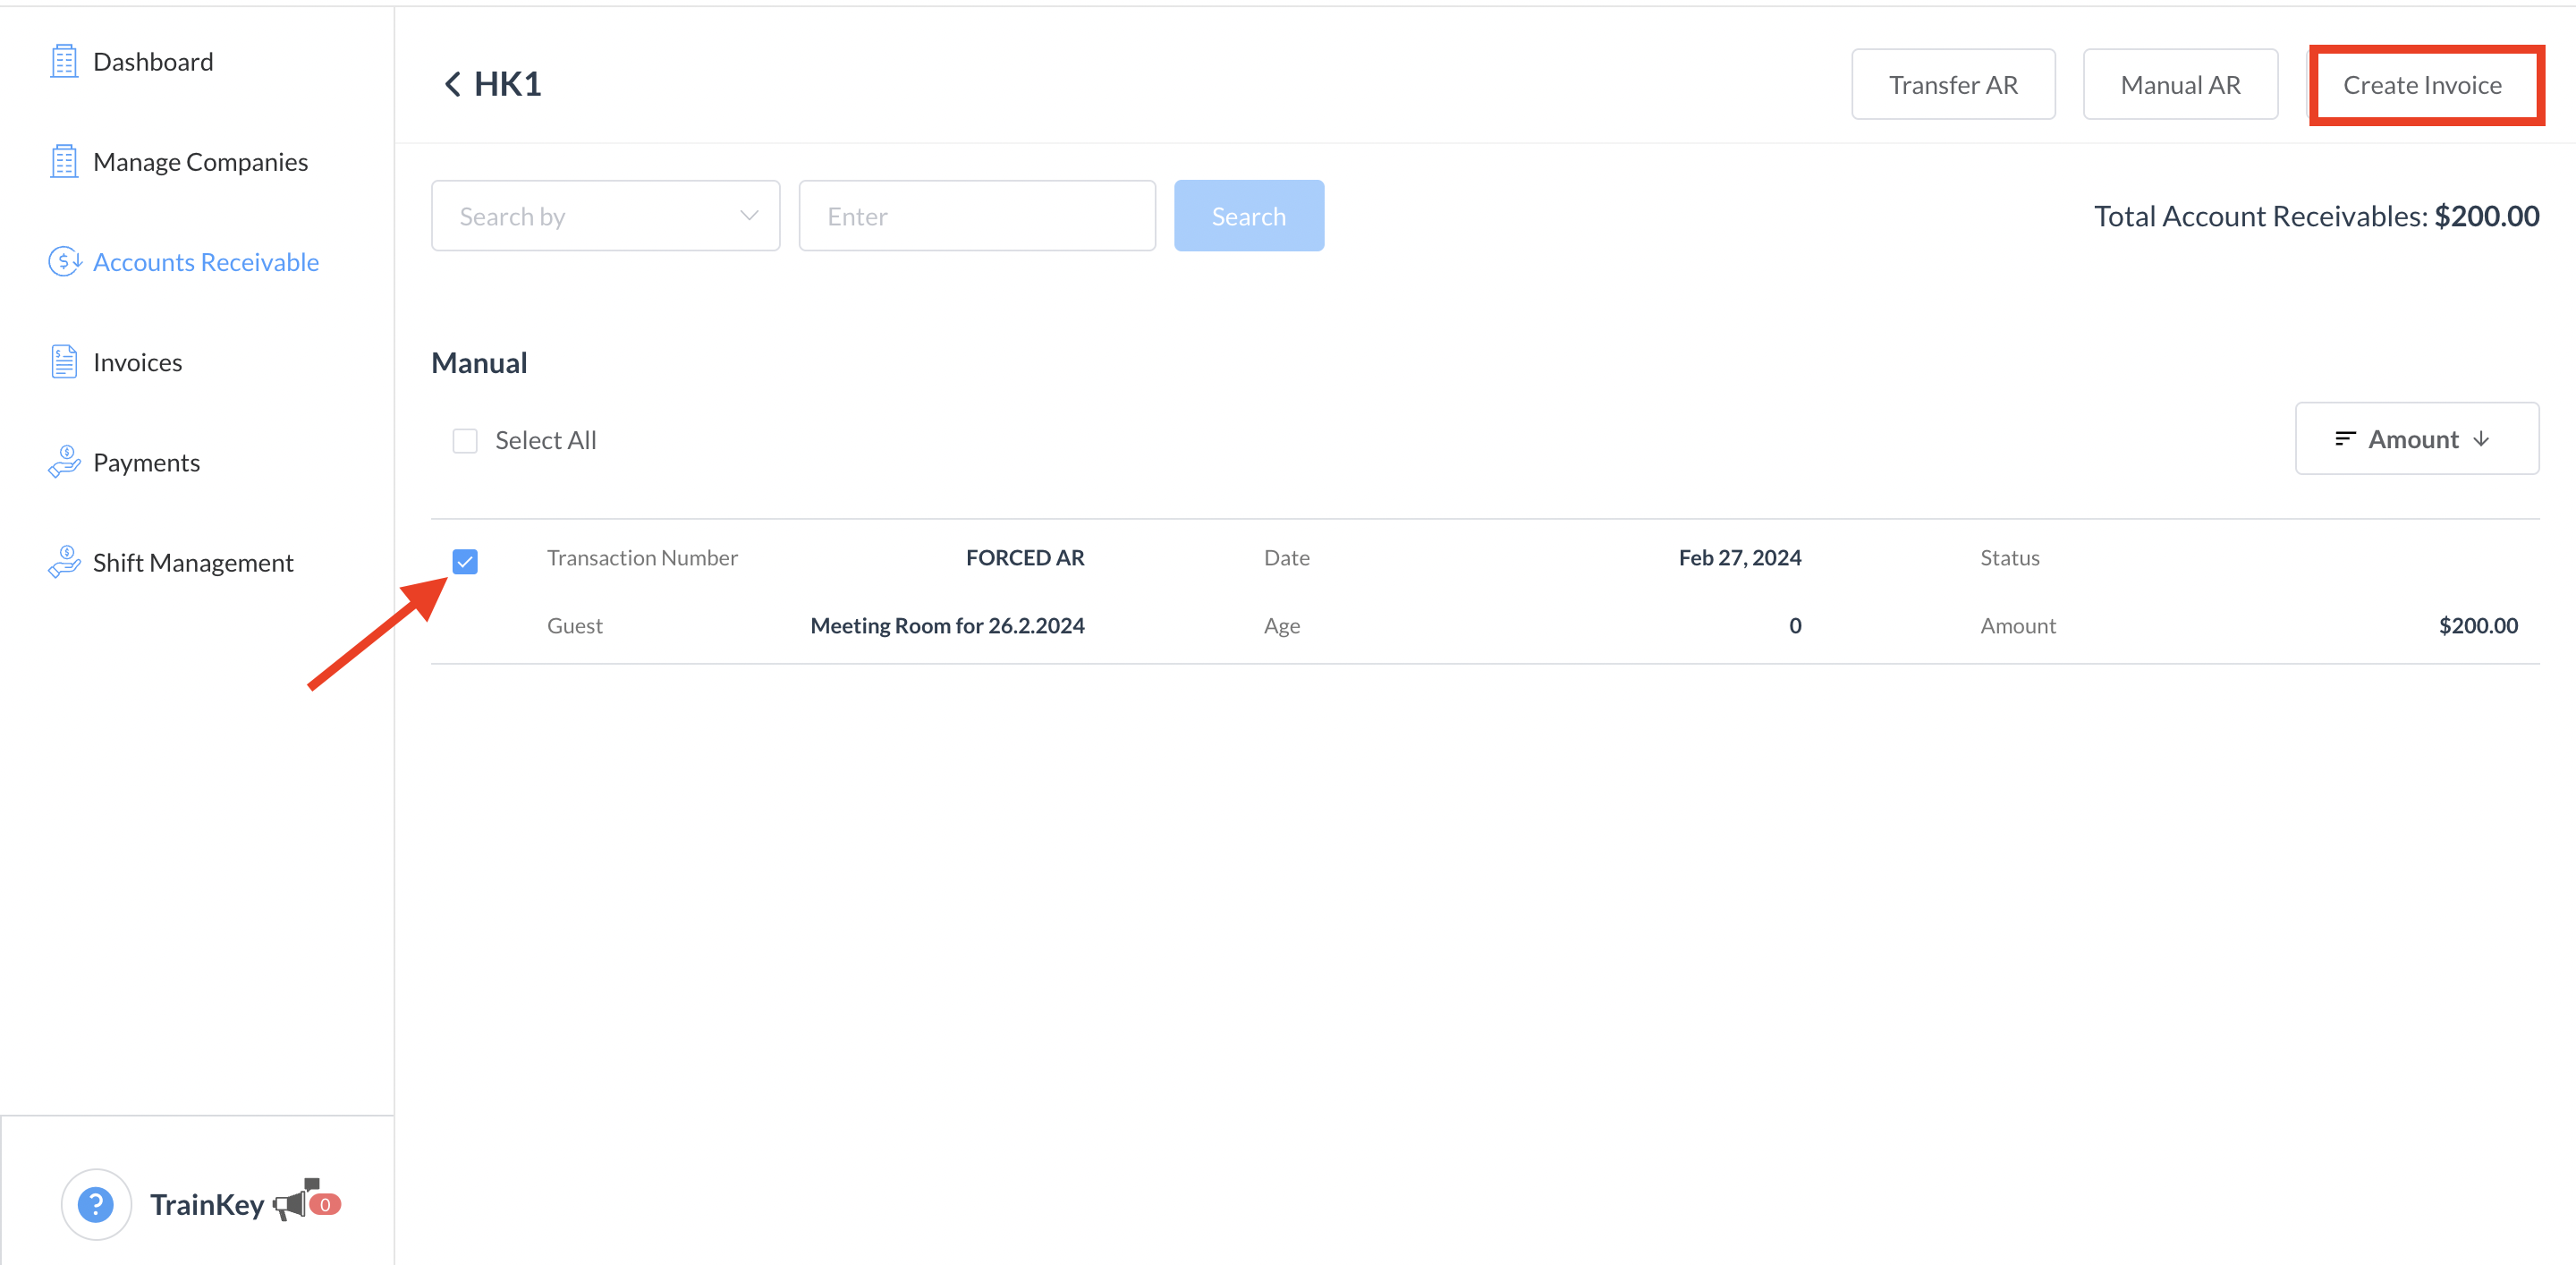
Task: Go back using arrow beside HK1
Action: 453,84
